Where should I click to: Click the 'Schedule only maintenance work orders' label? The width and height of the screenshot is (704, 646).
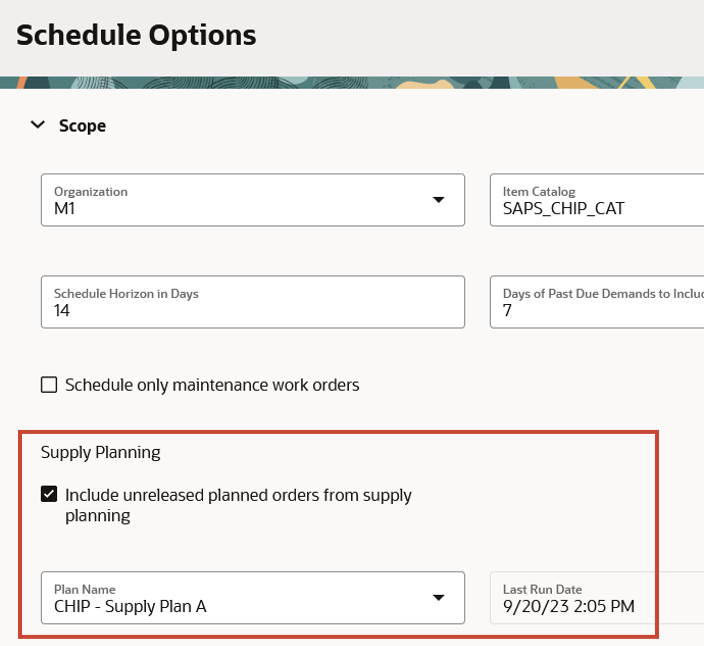pos(212,385)
